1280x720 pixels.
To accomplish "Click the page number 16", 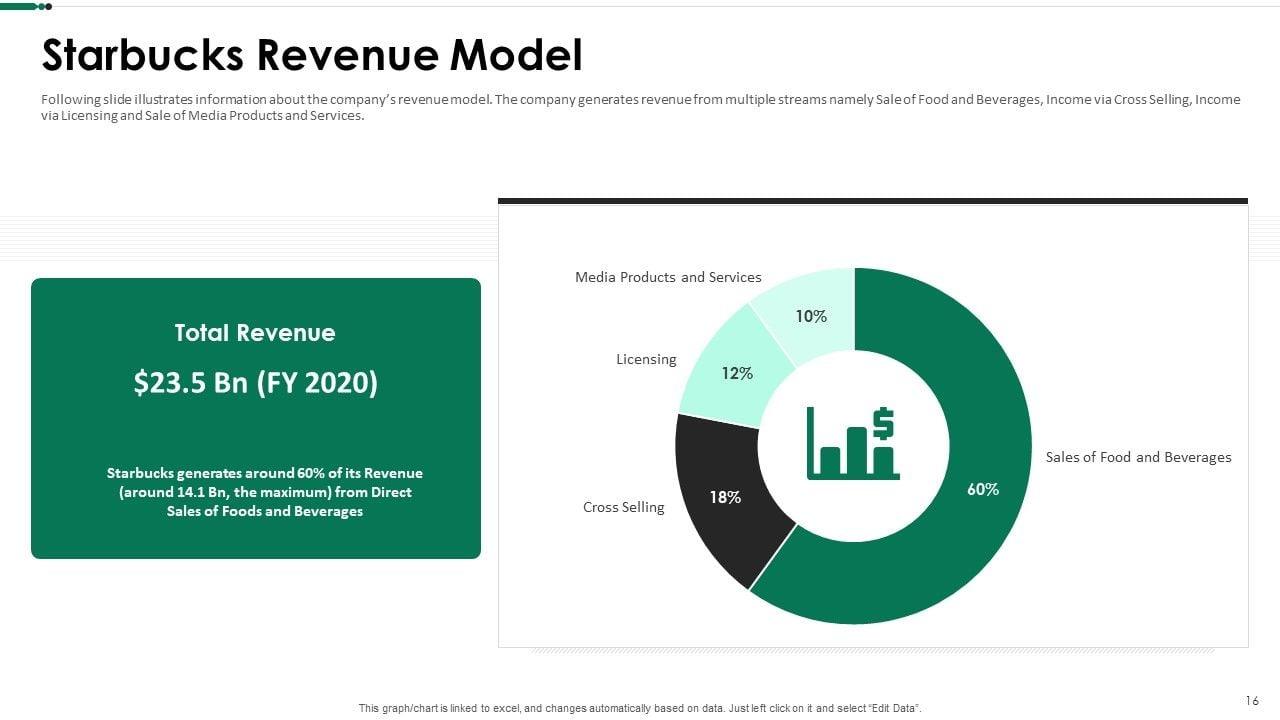I will [x=1252, y=700].
